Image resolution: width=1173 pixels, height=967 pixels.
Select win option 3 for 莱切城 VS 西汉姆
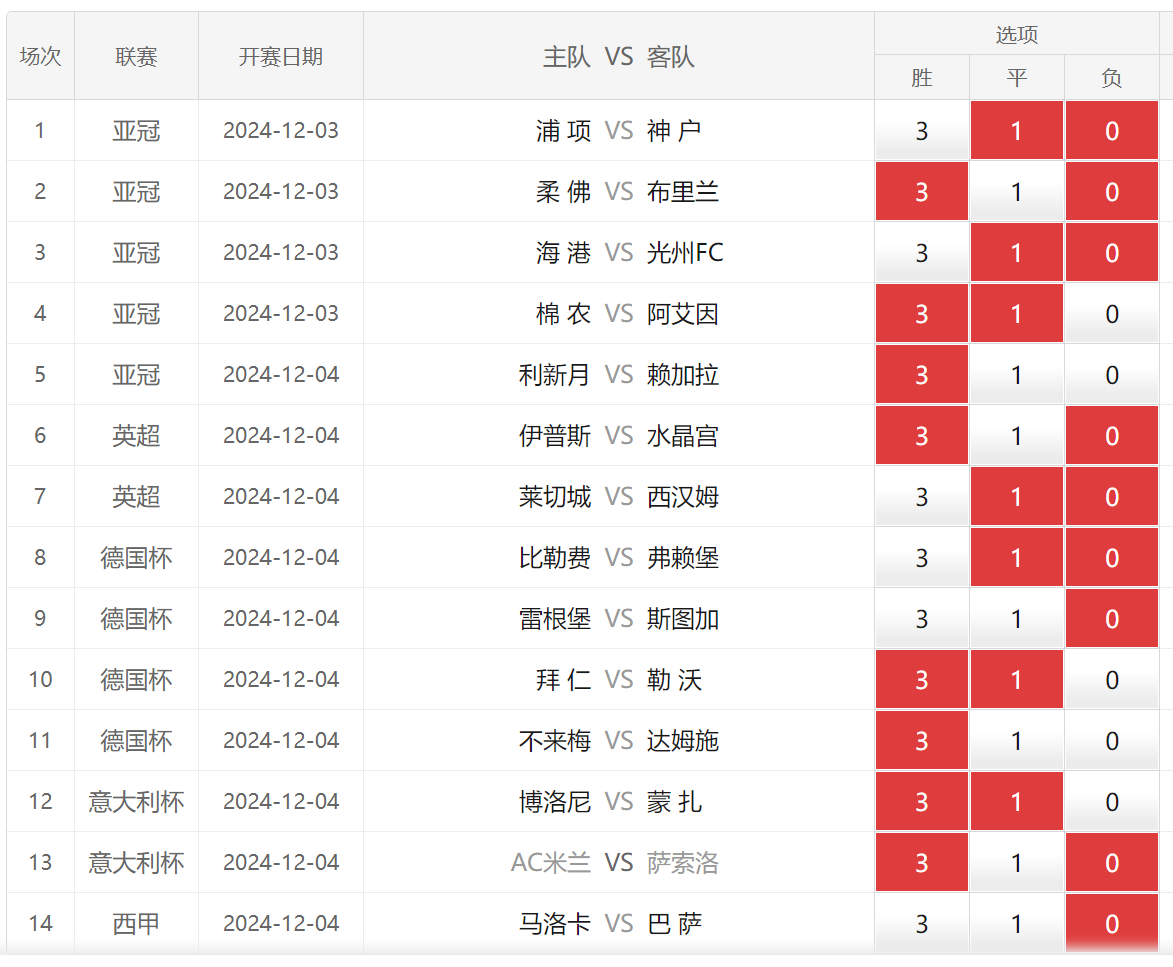pos(922,497)
